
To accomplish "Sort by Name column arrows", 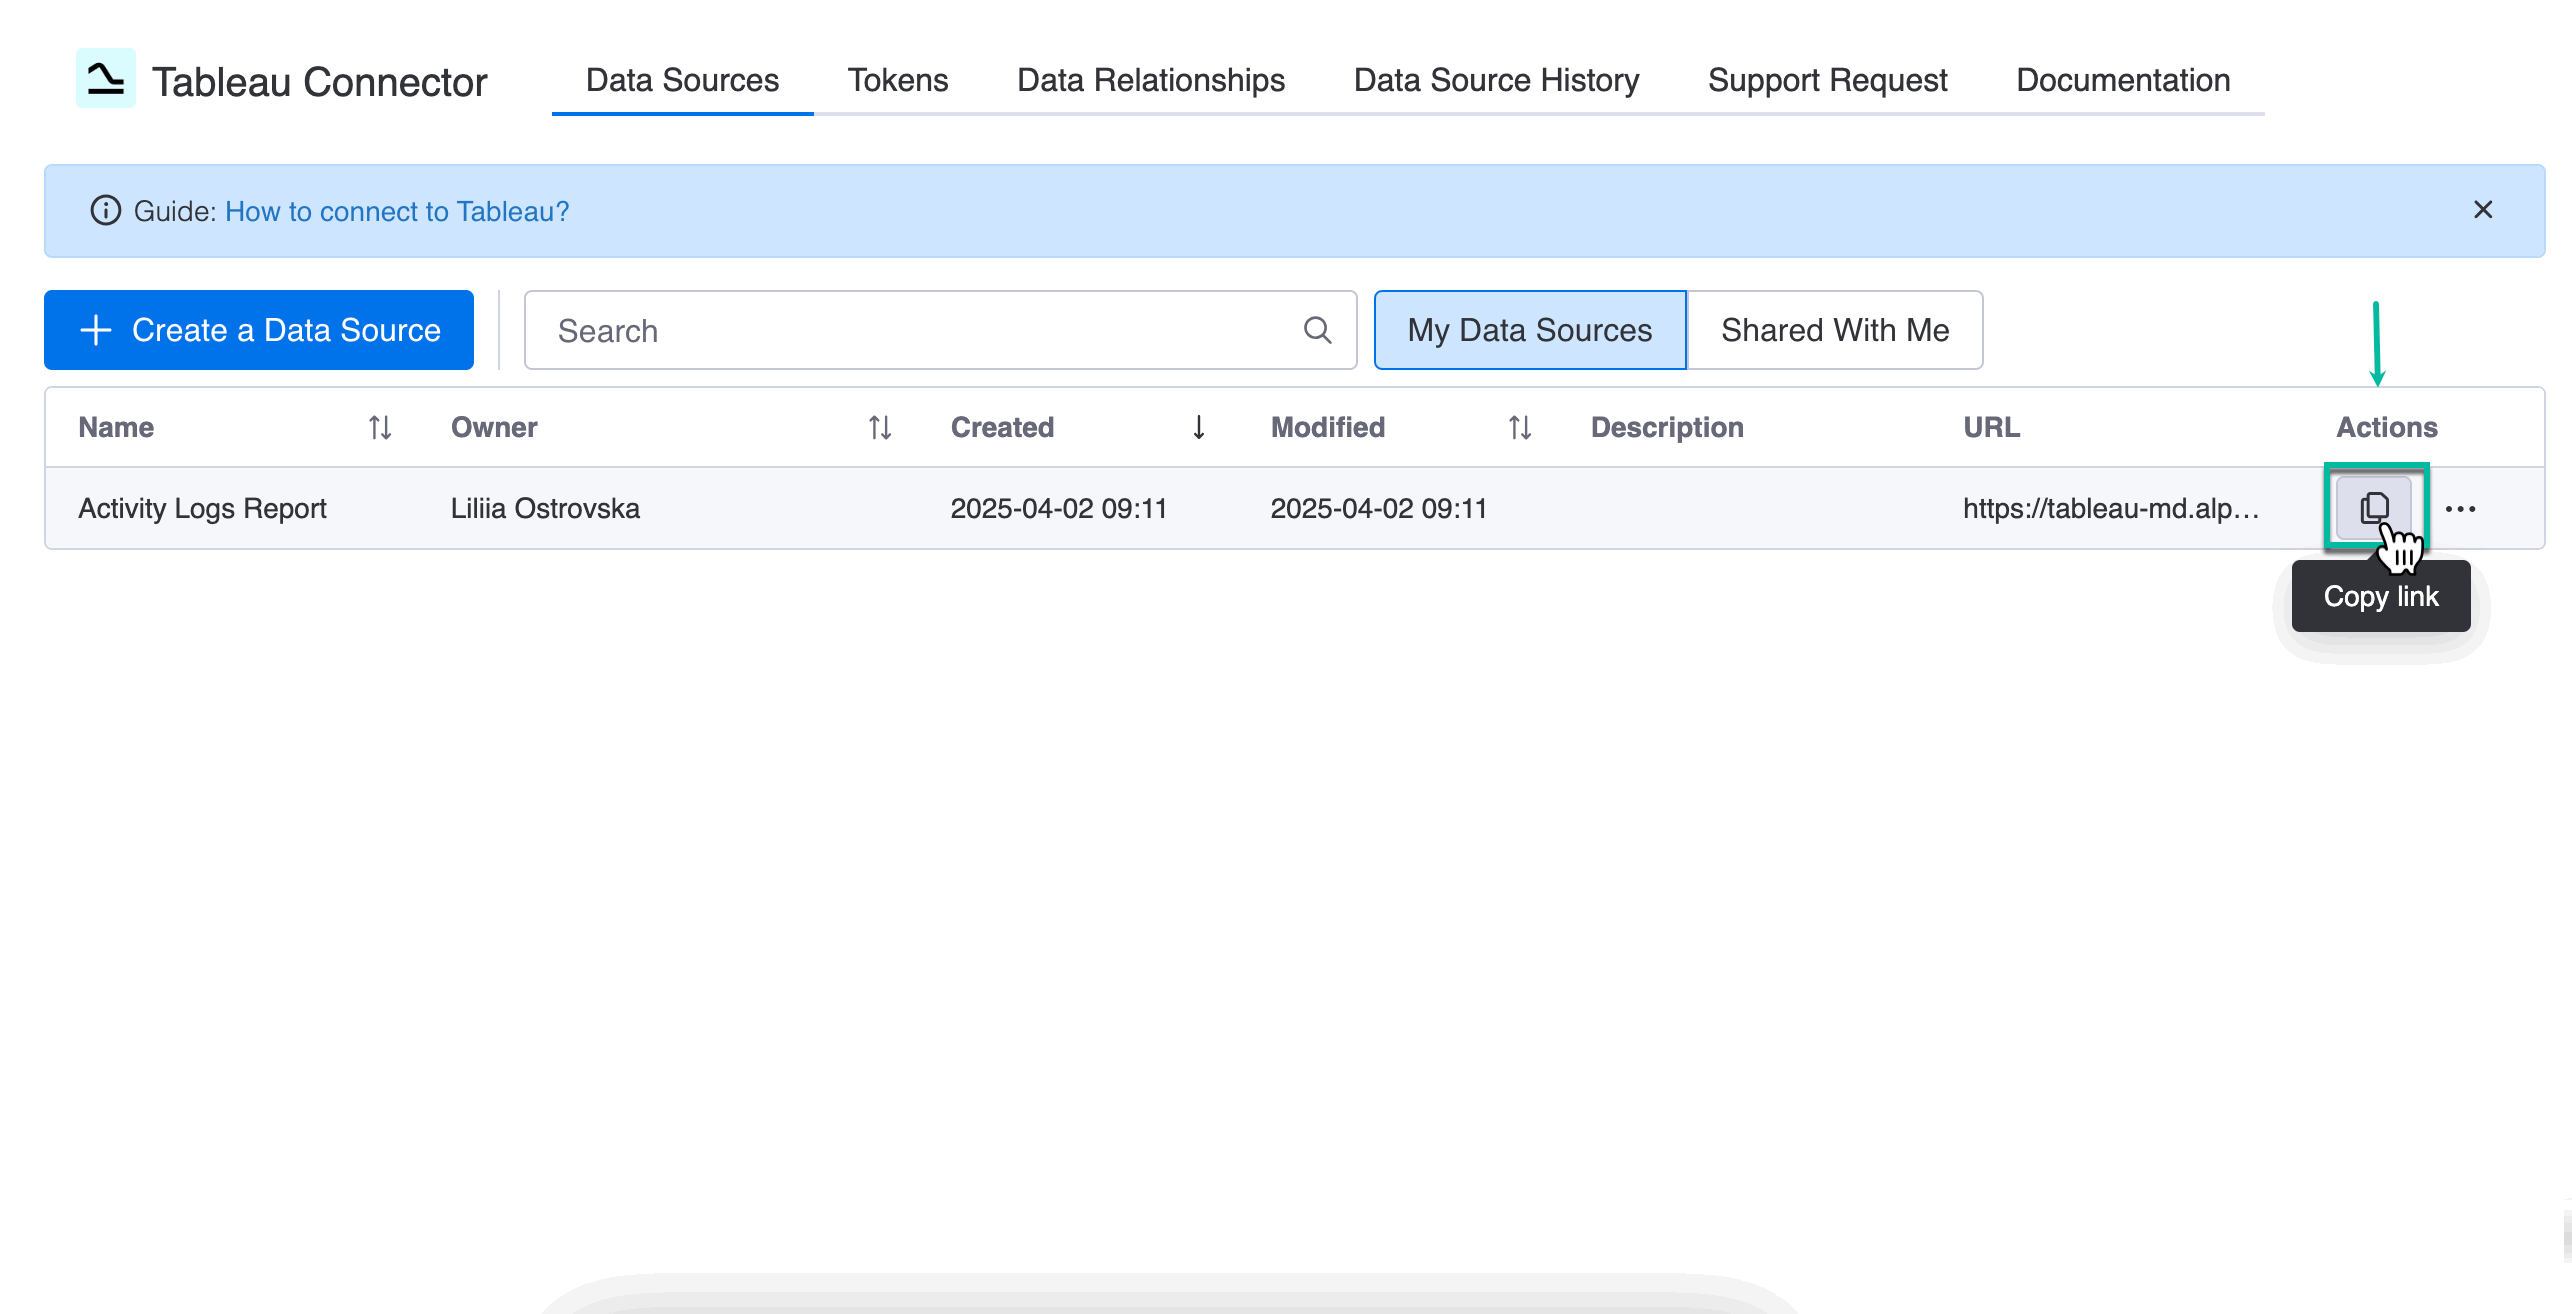I will tap(379, 428).
